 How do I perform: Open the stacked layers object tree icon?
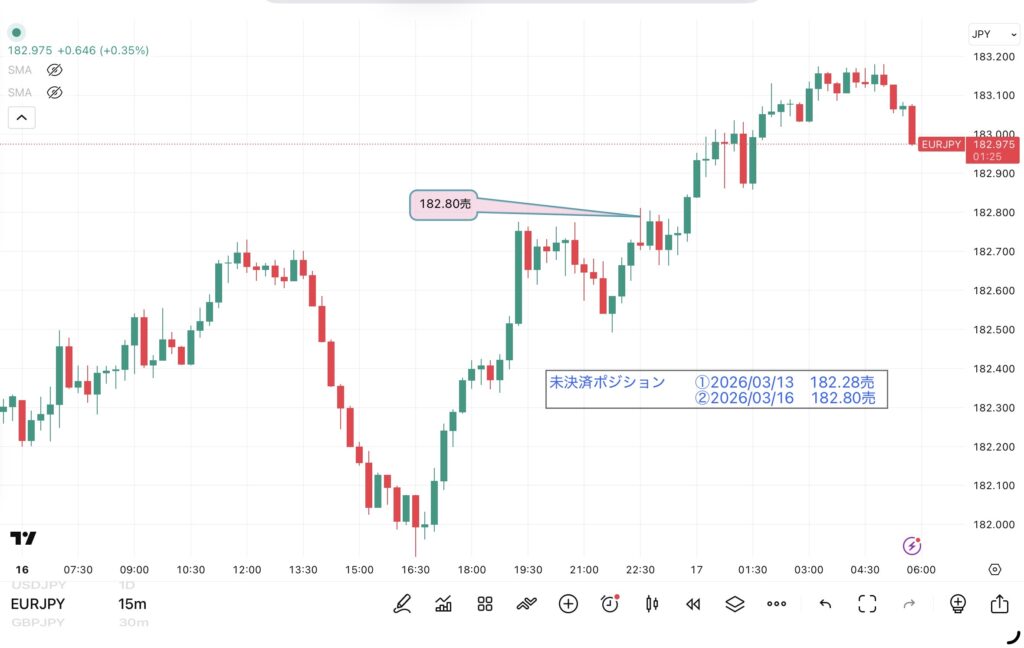[735, 604]
